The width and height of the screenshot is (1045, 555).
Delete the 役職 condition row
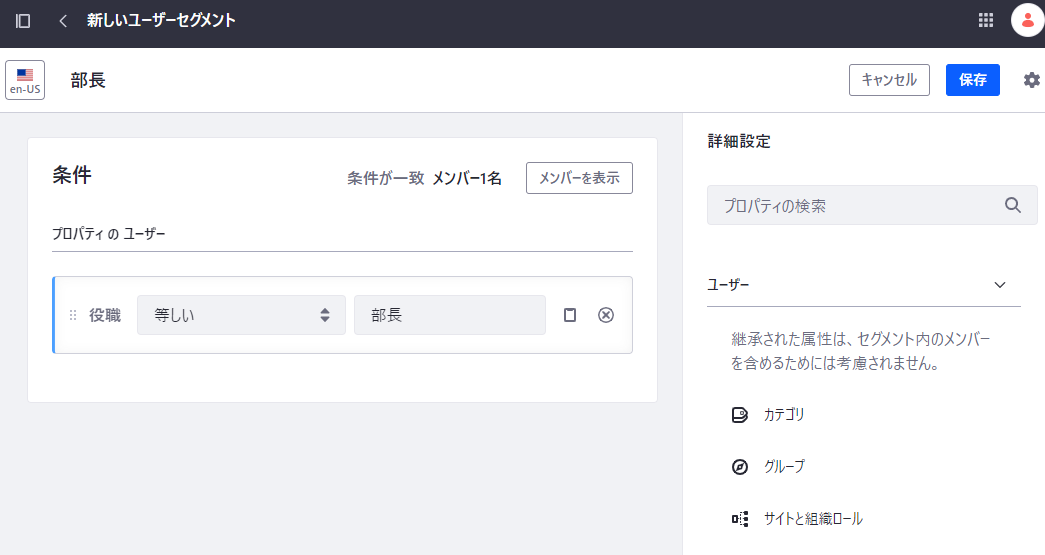605,315
